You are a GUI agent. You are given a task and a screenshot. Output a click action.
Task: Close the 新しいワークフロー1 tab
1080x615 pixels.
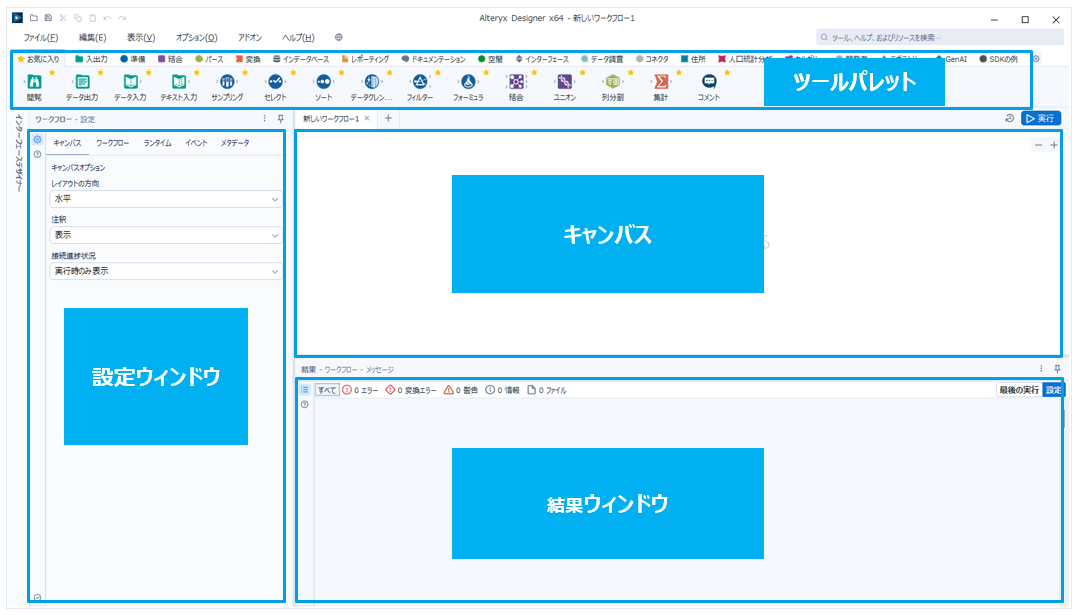click(x=367, y=118)
